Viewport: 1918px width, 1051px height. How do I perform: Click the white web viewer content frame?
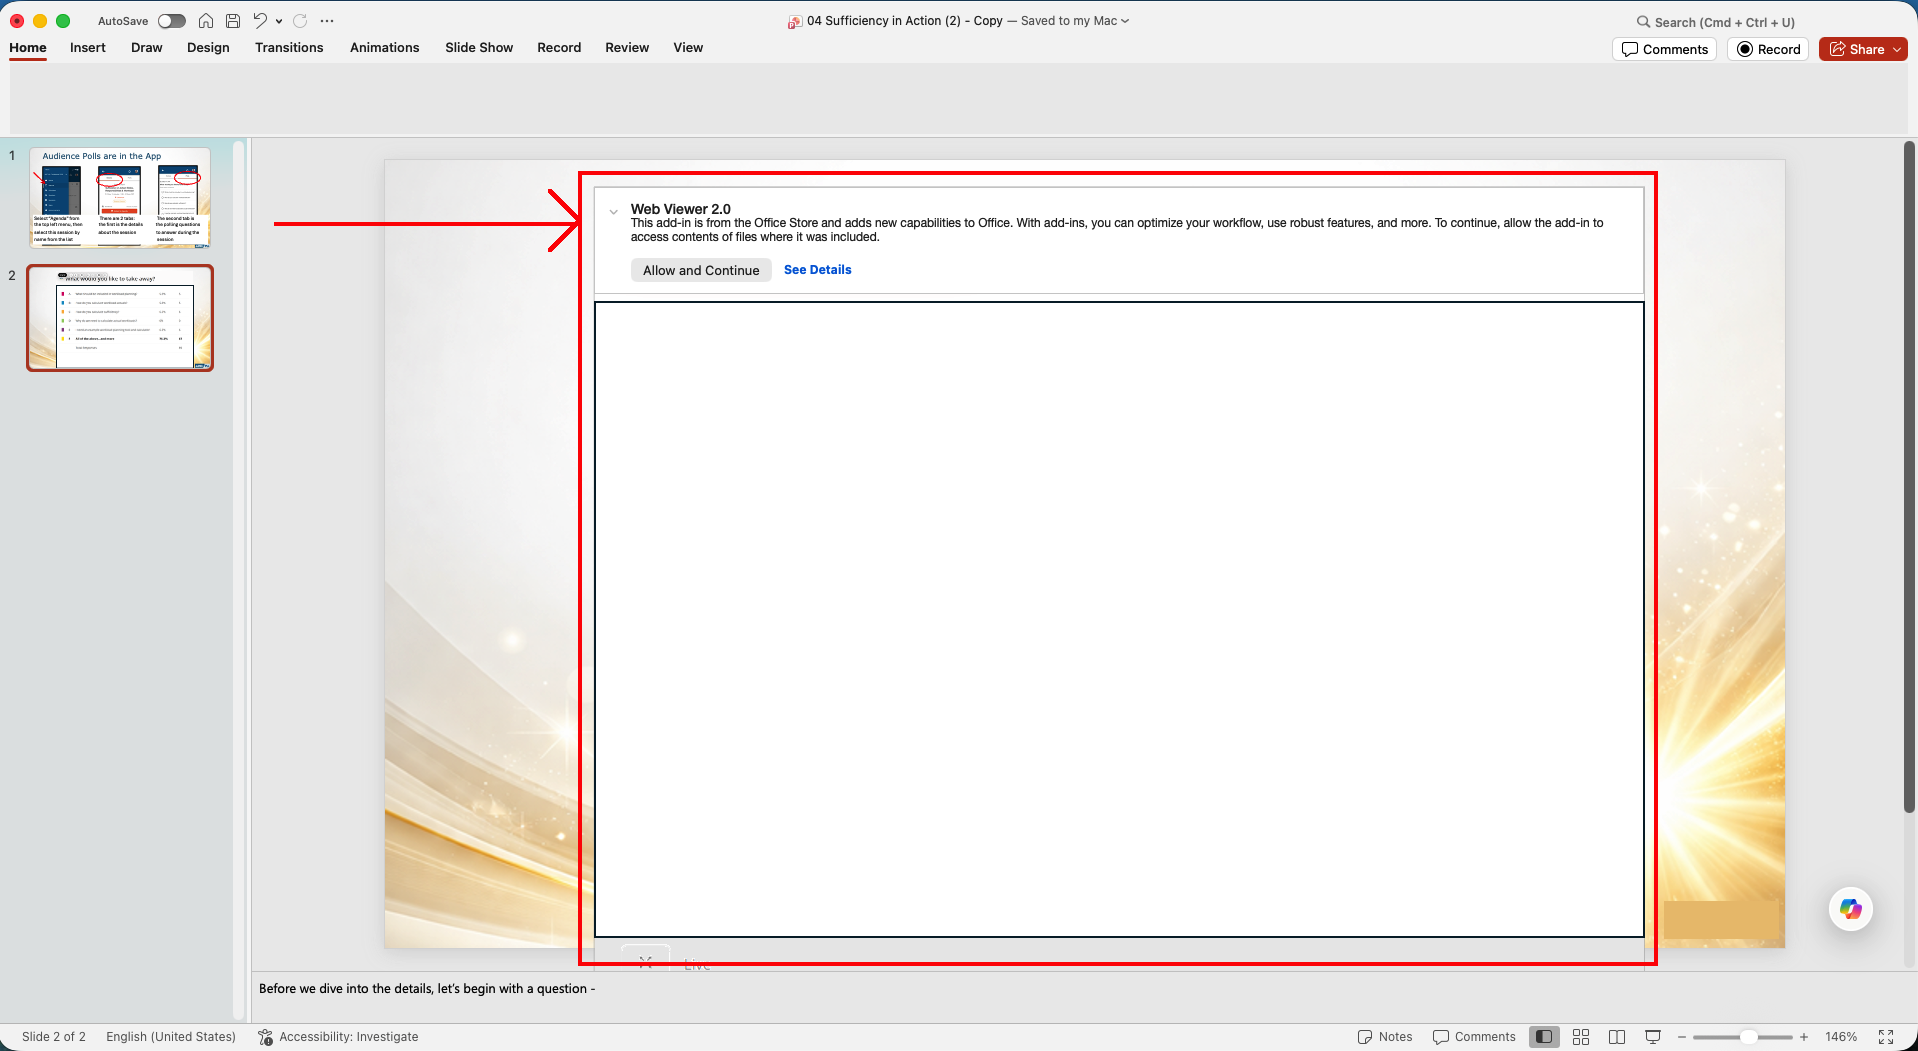[x=1119, y=619]
